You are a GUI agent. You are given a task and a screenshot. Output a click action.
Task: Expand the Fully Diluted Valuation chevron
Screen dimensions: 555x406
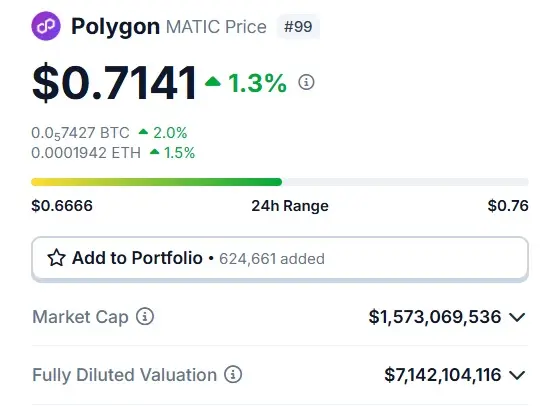coord(517,375)
